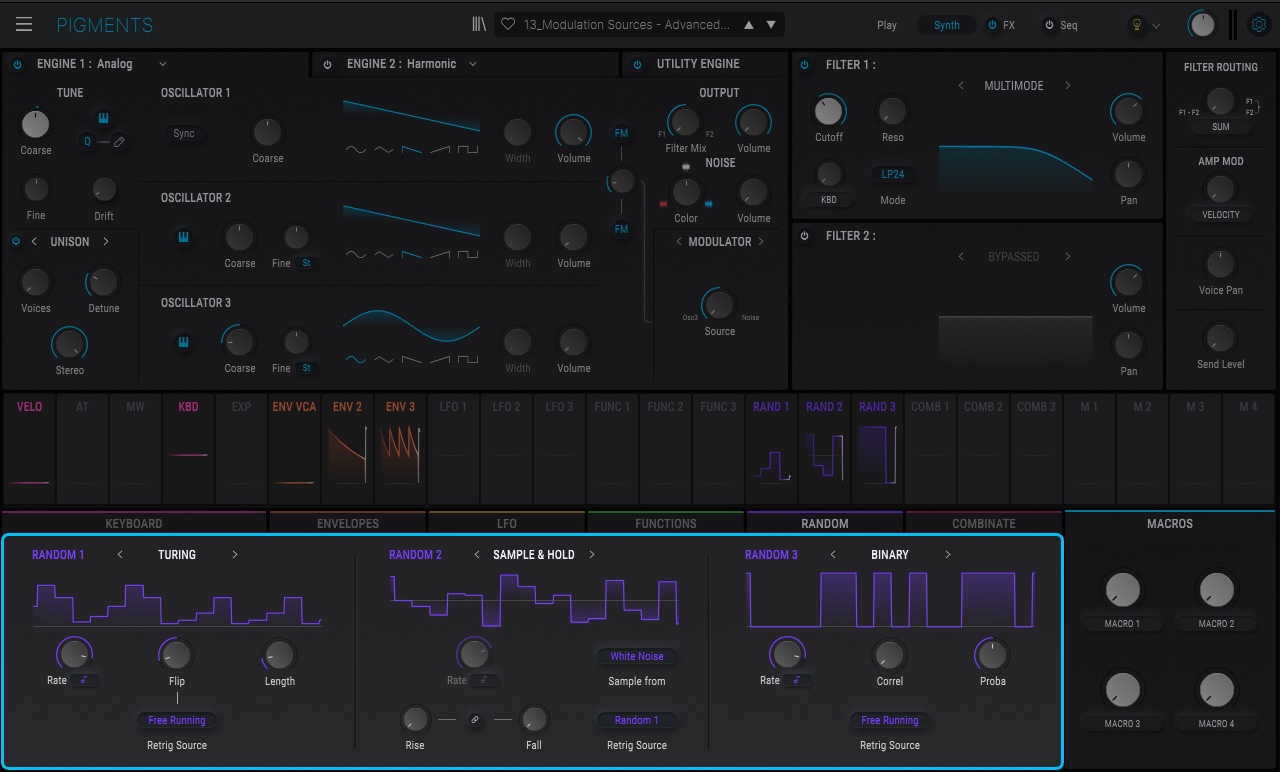This screenshot has height=772, width=1280.
Task: Click the Oscillator 1 Sync button
Action: coord(184,133)
